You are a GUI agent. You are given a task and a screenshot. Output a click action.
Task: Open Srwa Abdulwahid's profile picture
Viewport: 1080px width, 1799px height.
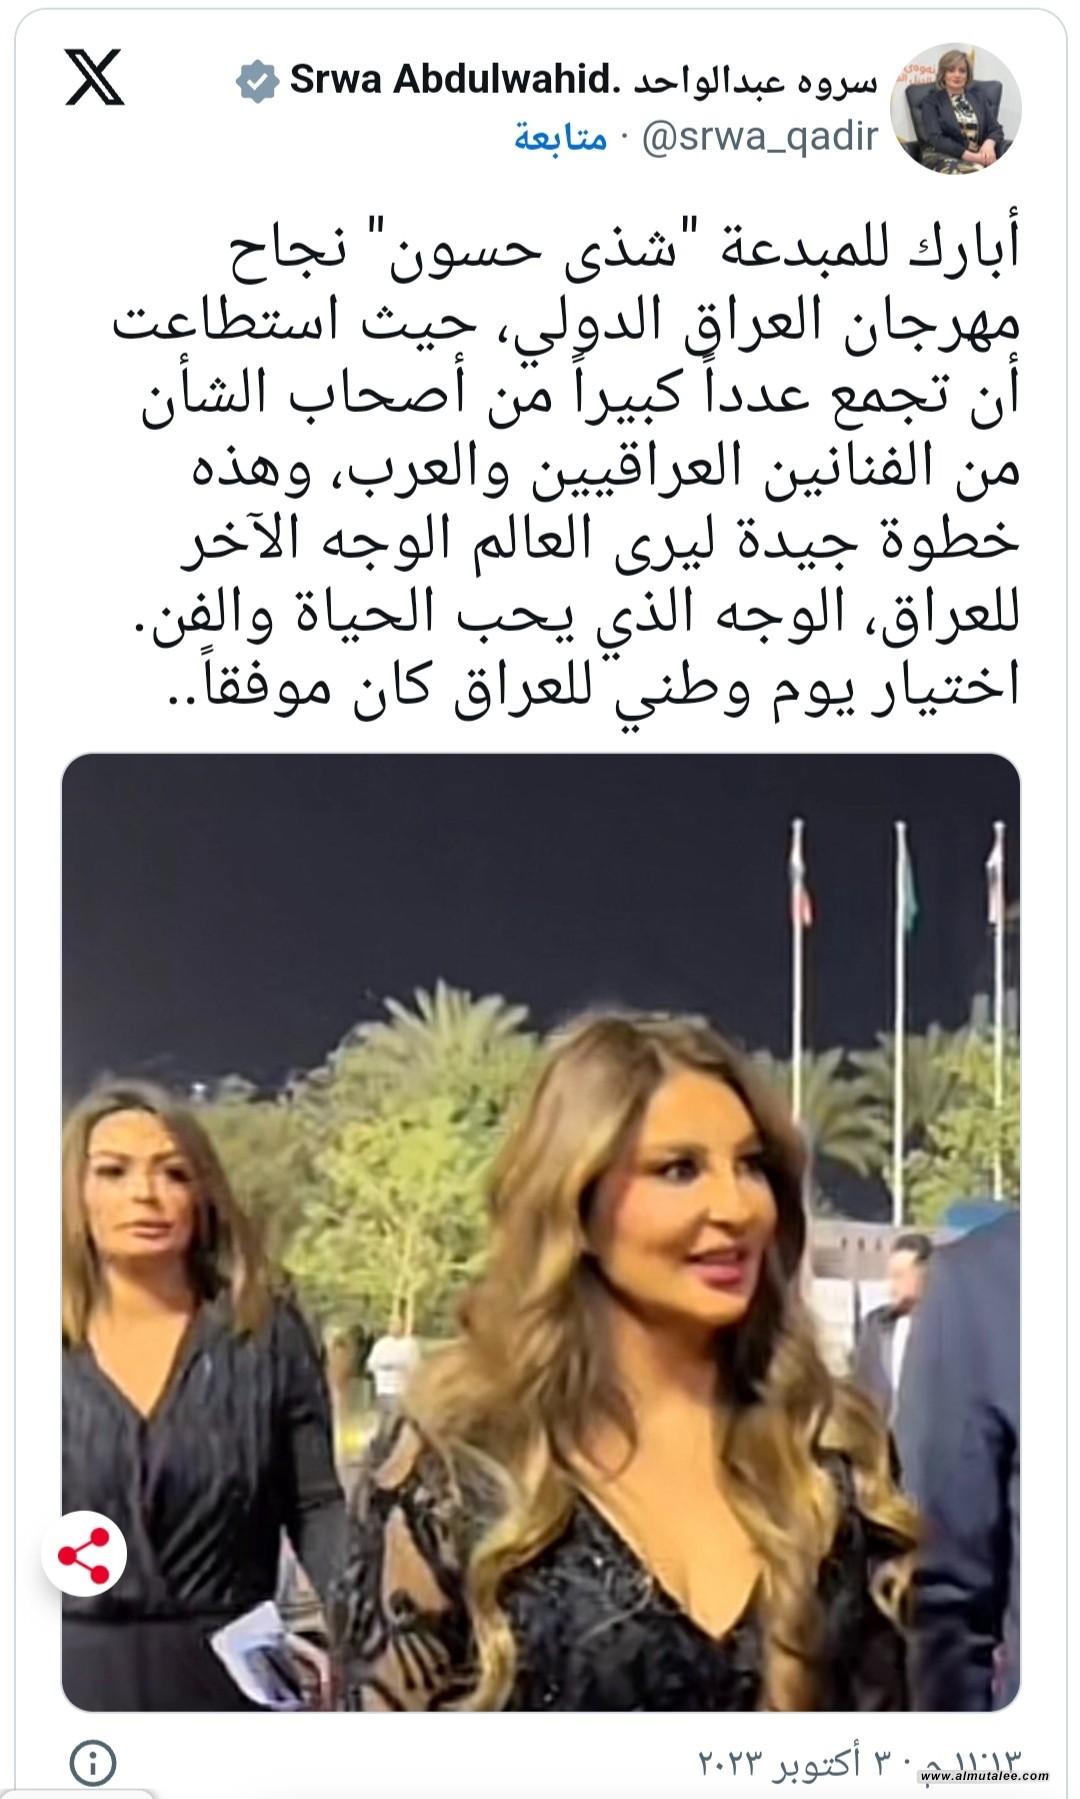pos(956,108)
